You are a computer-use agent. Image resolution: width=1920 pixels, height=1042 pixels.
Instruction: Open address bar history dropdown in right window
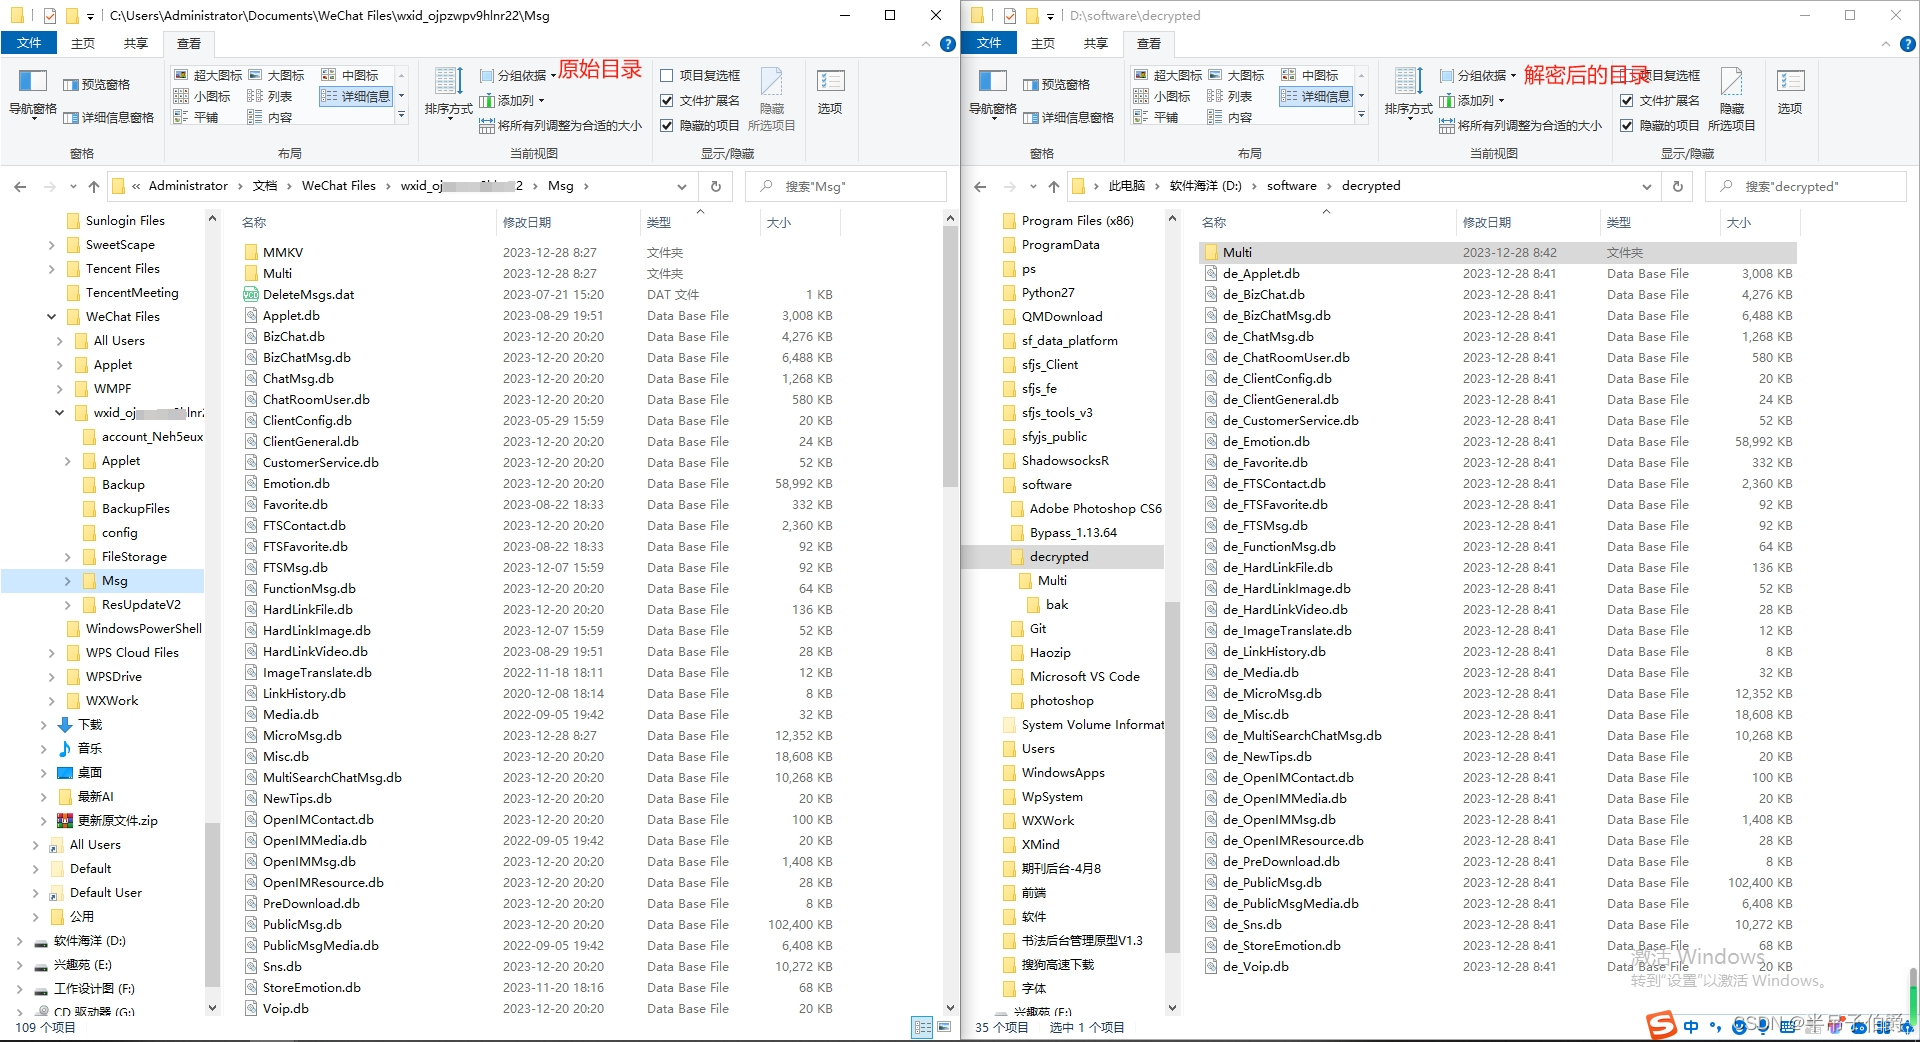1646,186
